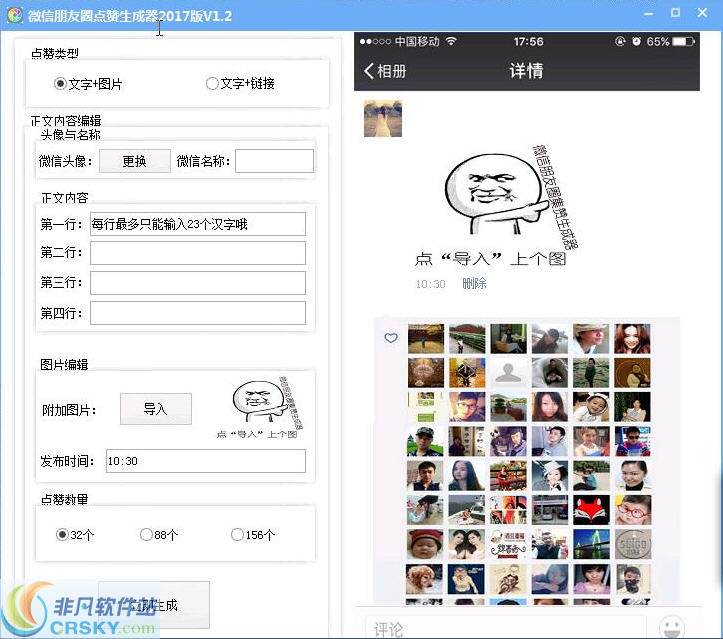Click the red fox avatar in likes grid

coord(591,510)
